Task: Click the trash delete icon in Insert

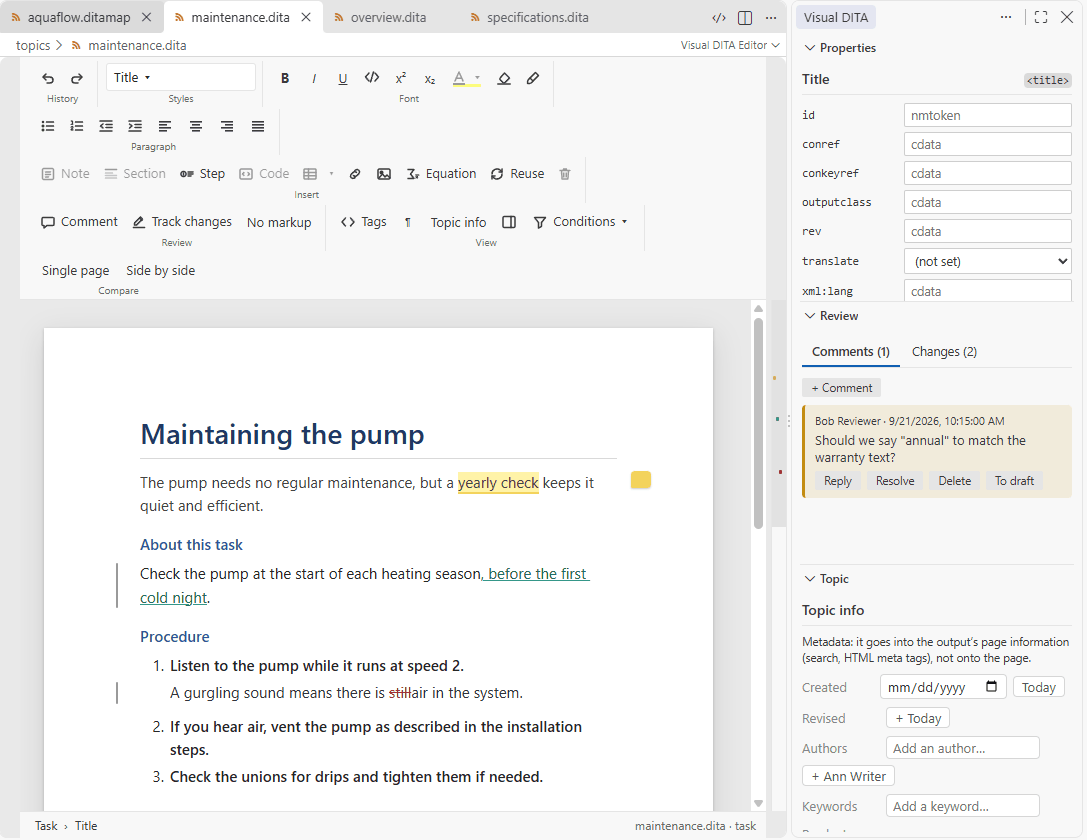Action: coord(565,174)
